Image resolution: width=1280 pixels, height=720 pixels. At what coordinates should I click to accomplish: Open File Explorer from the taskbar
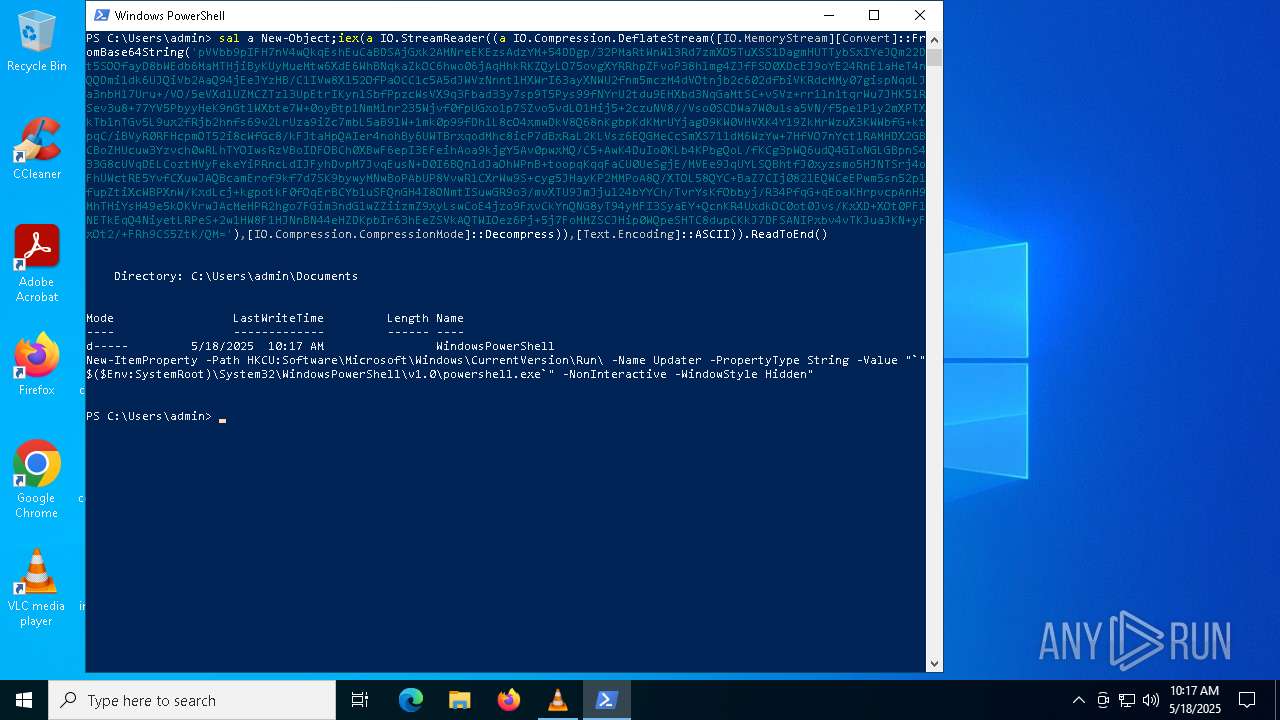pyautogui.click(x=460, y=700)
